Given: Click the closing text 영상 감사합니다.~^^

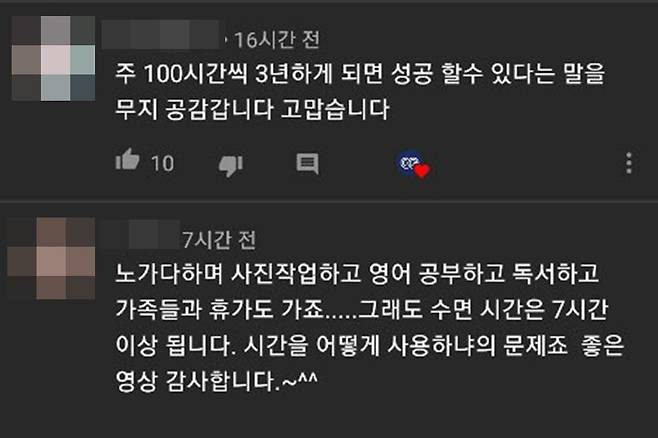Looking at the screenshot, I should point(217,381).
